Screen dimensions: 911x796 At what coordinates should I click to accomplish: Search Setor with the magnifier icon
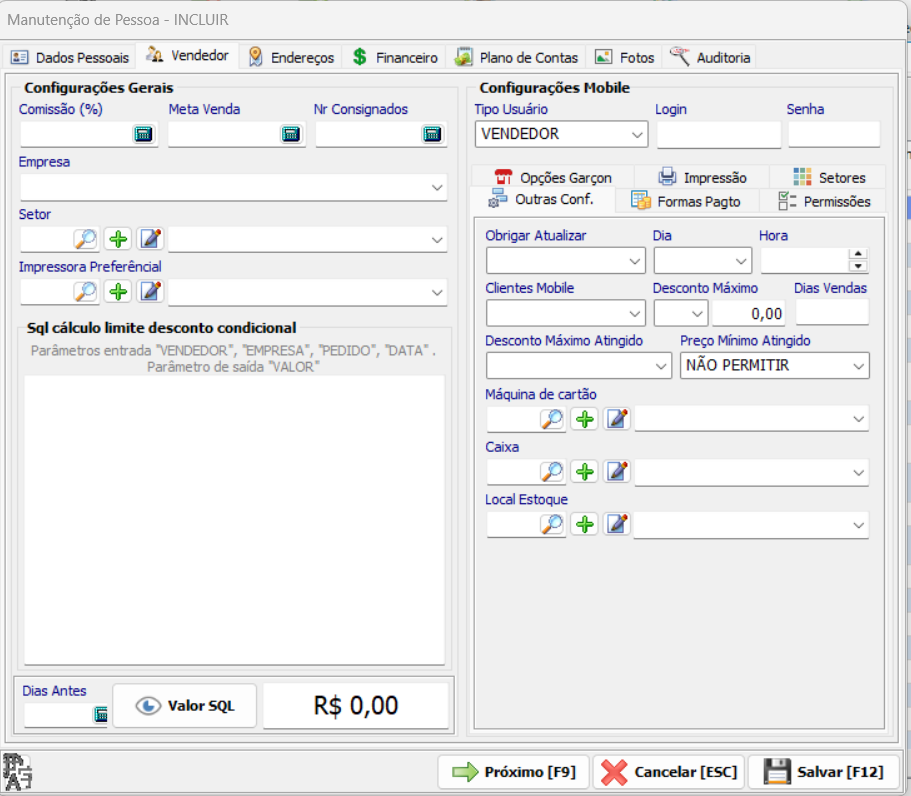[x=85, y=239]
